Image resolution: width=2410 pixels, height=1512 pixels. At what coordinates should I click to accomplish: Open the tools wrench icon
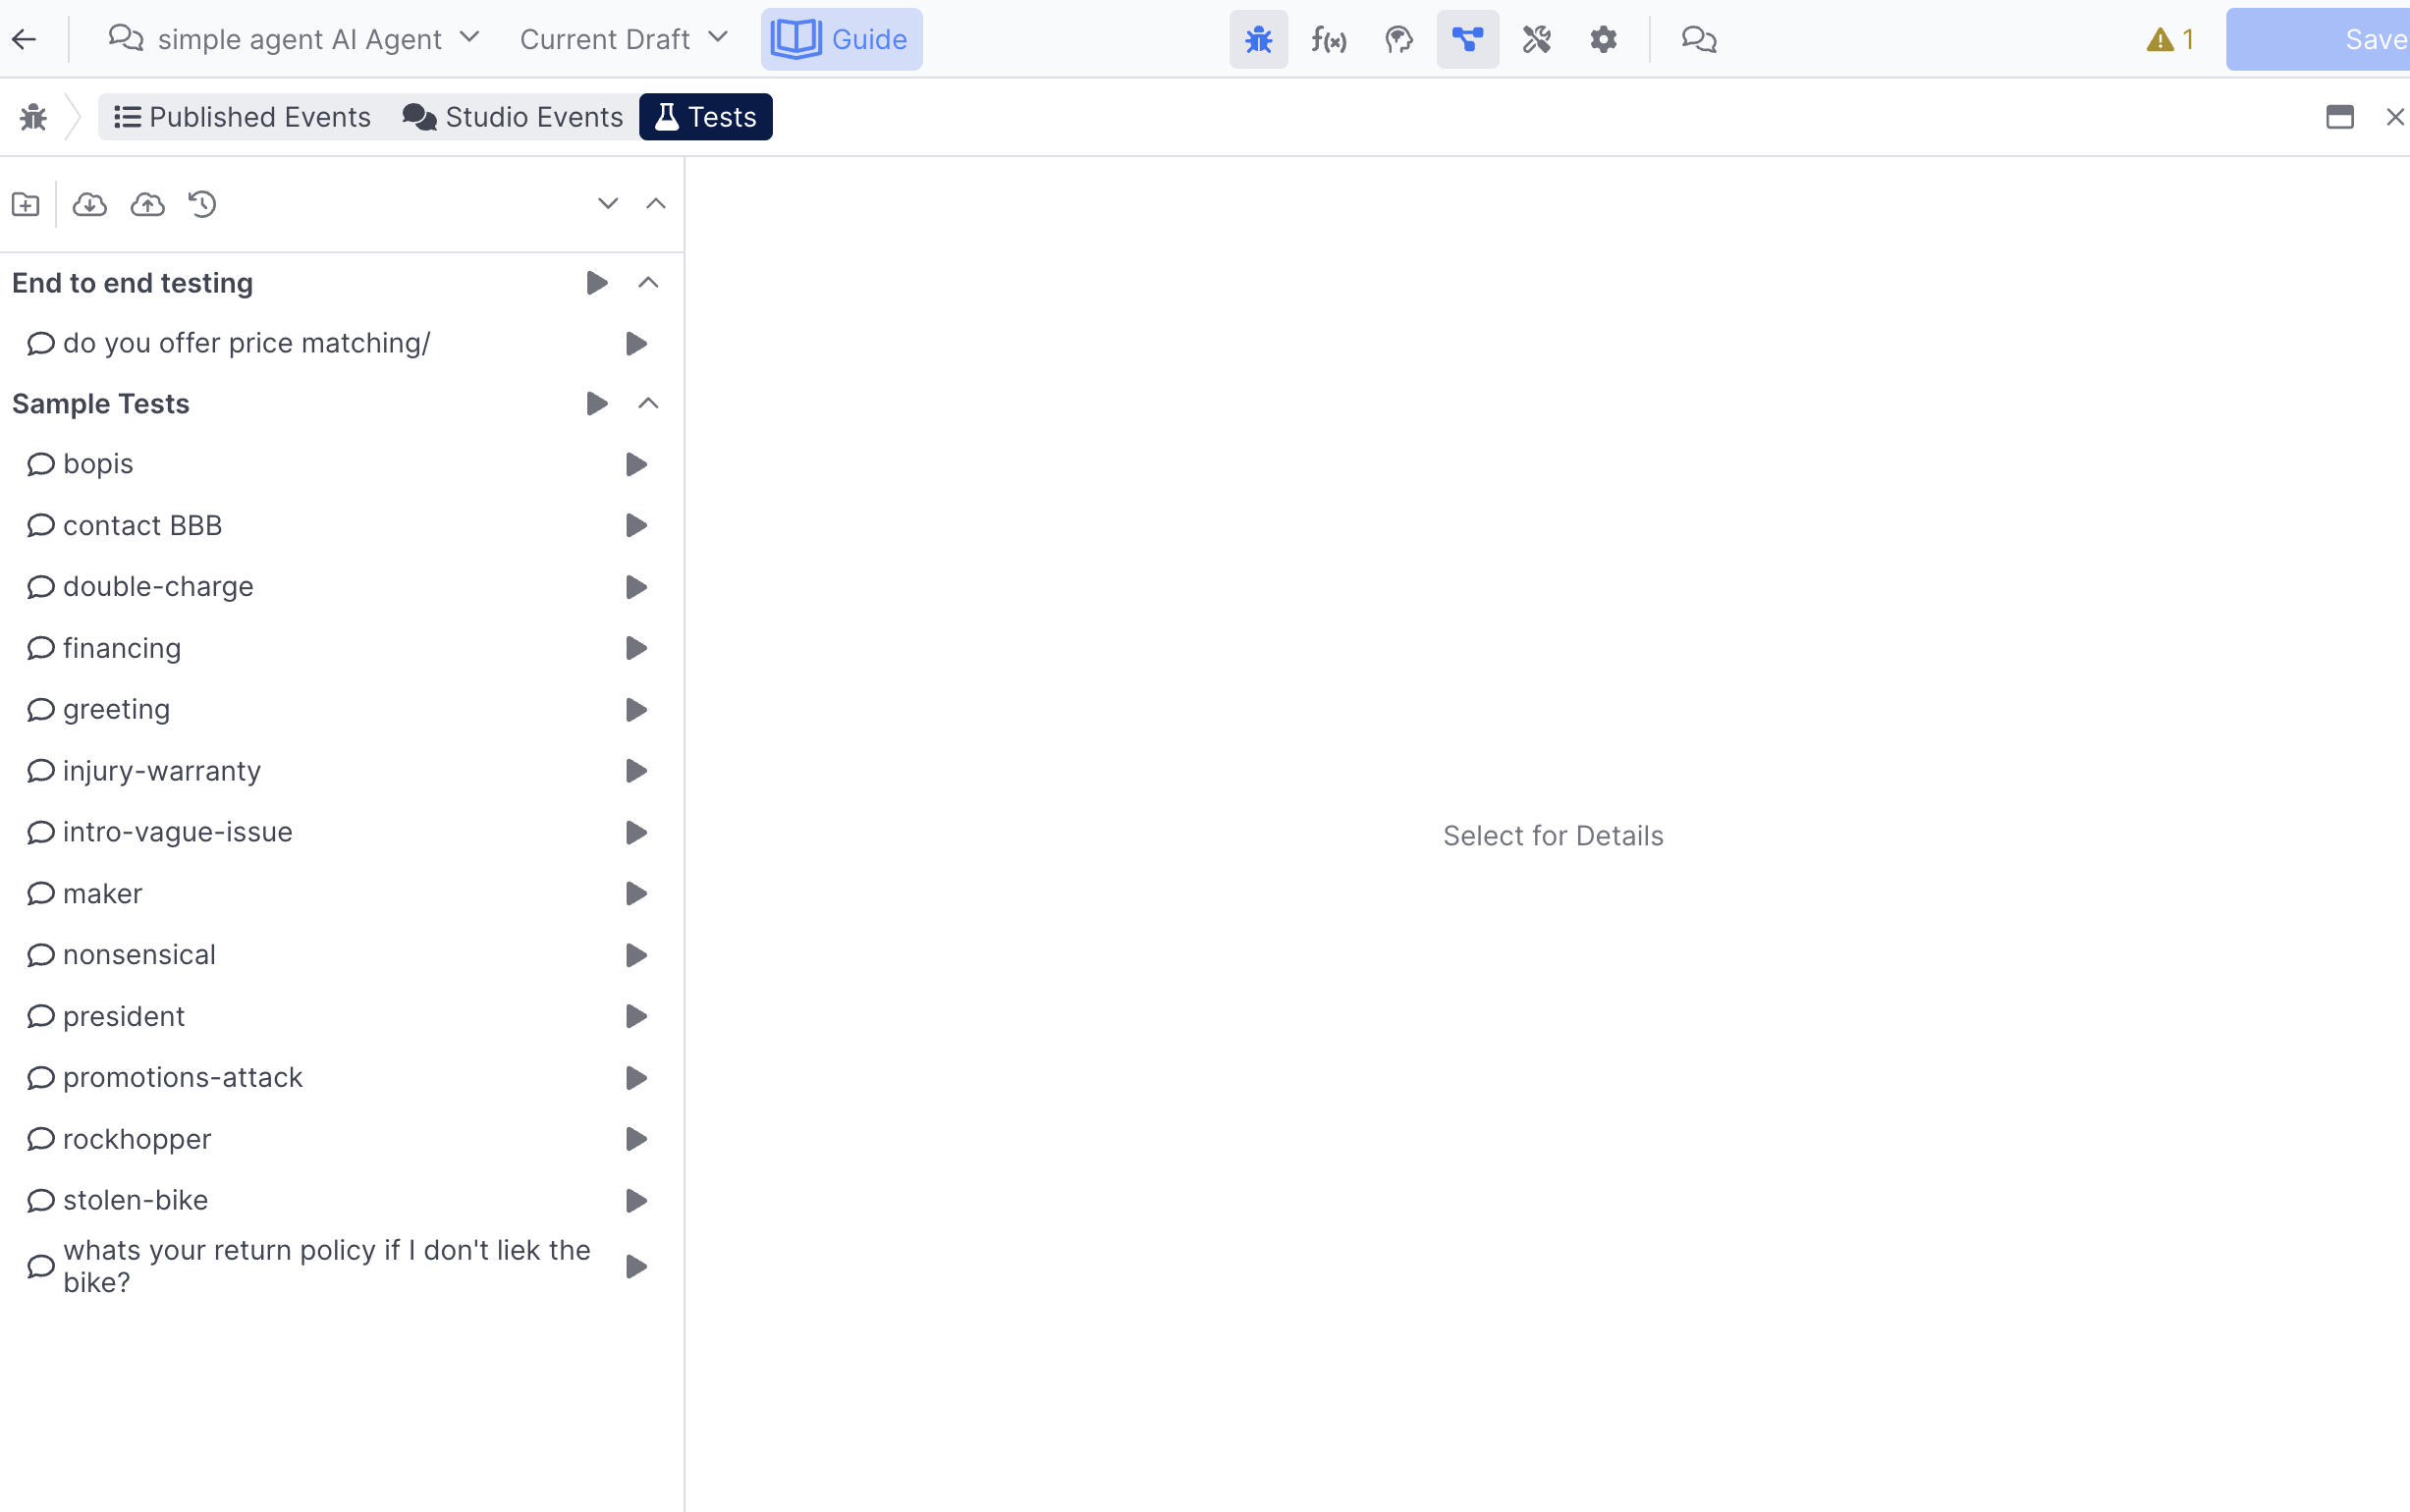pos(1536,40)
